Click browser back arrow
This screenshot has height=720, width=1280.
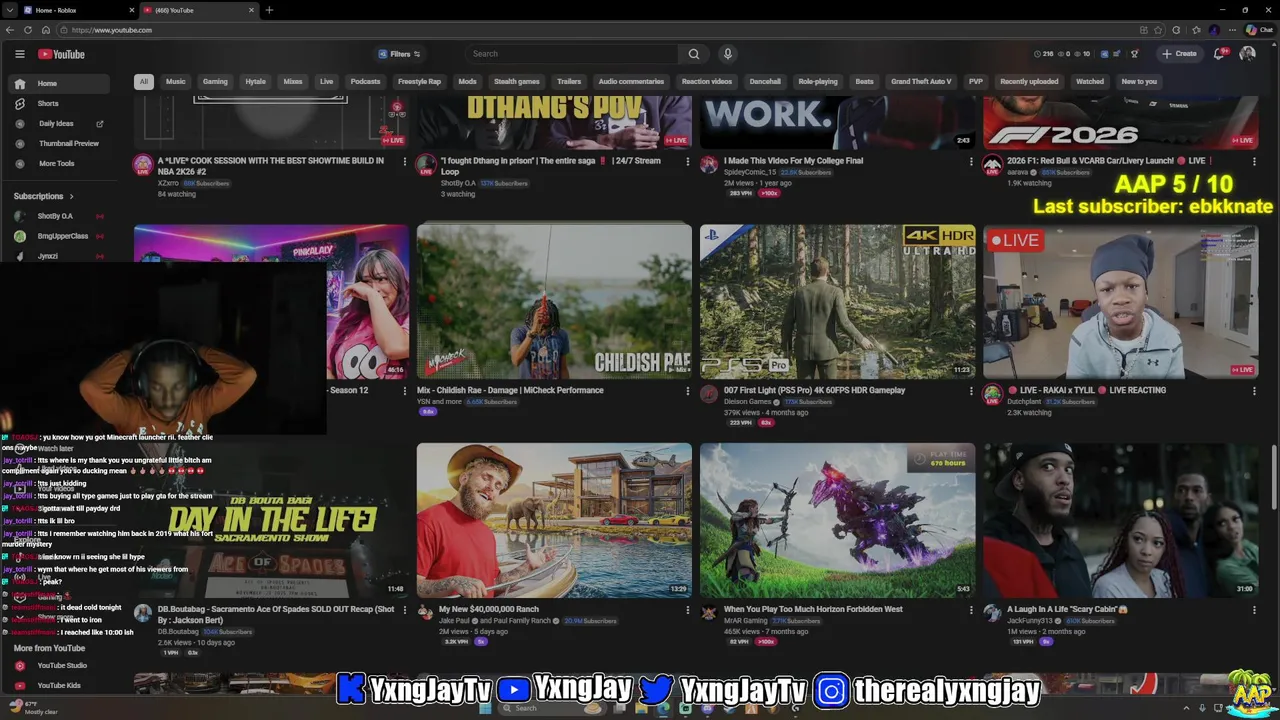pos(10,30)
